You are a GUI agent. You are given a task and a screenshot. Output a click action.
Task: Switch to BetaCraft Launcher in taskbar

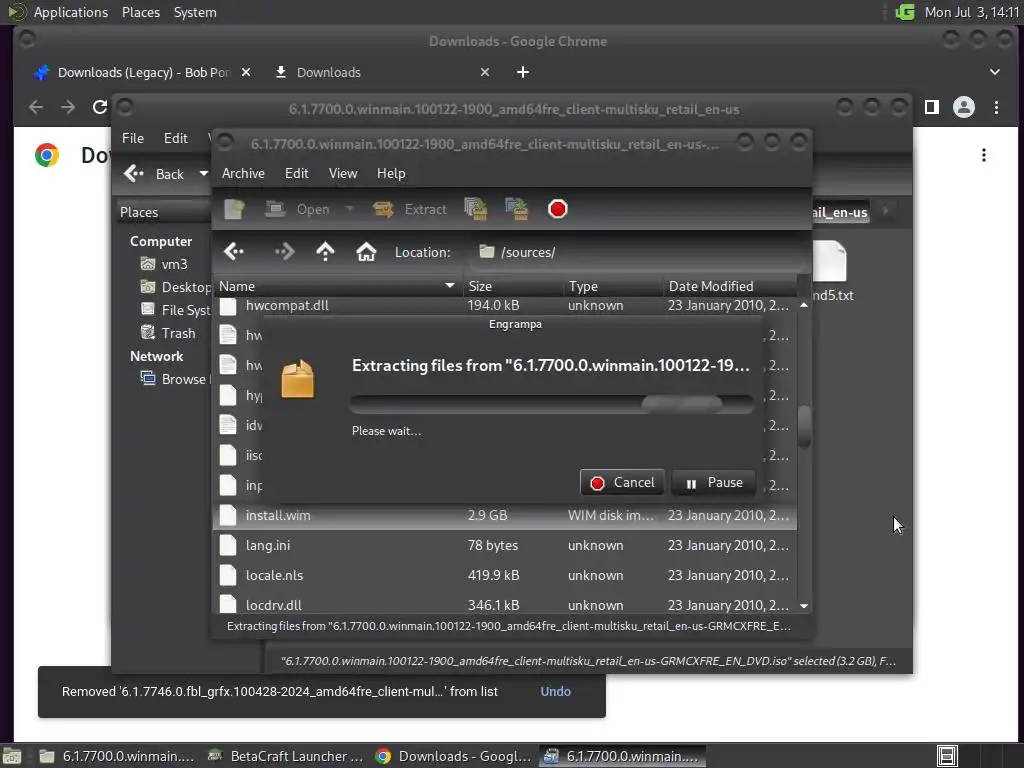tap(285, 756)
